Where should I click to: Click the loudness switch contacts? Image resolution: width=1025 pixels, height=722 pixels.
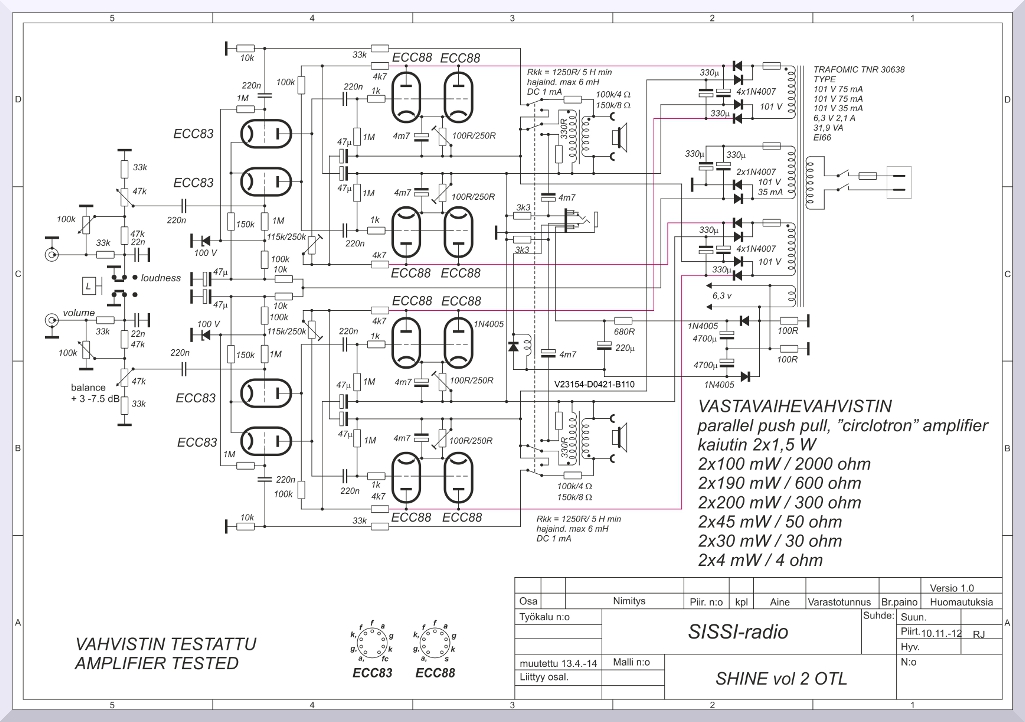point(121,286)
